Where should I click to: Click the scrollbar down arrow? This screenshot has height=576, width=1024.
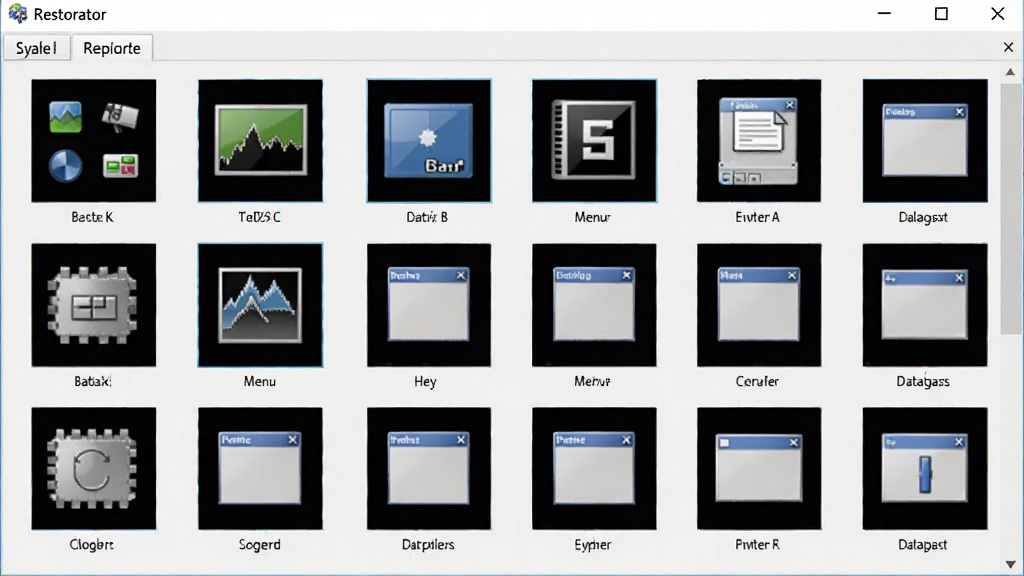[1010, 564]
